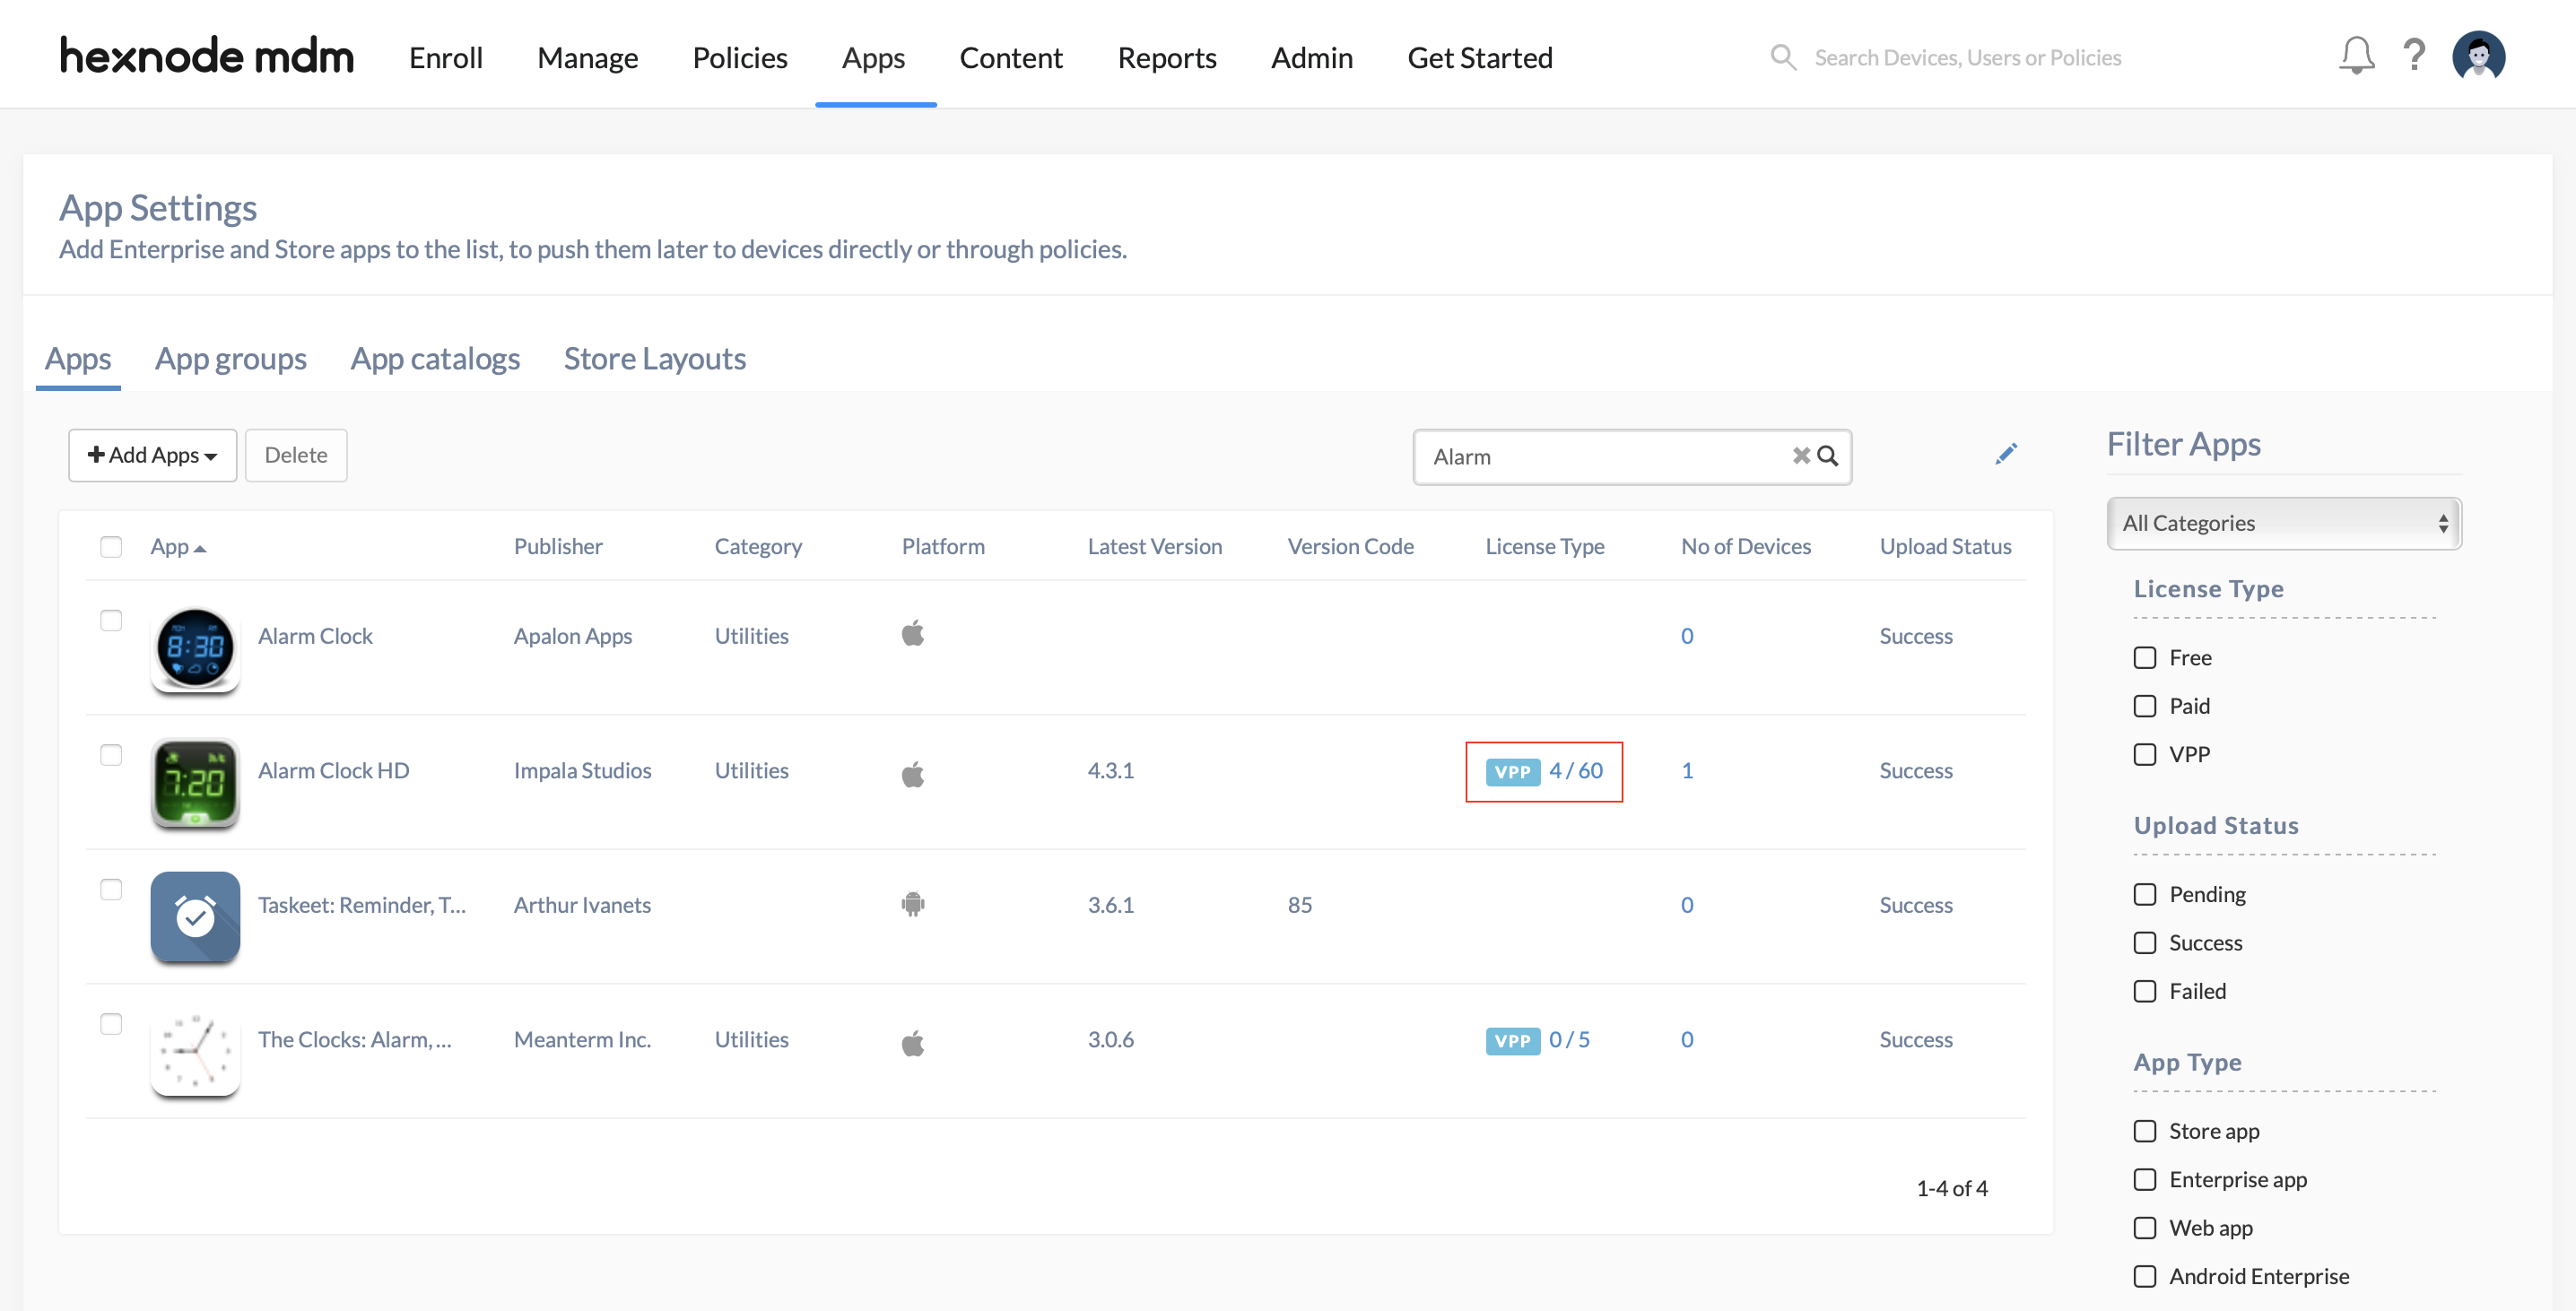Select the Alarm Clock row checkbox

(x=111, y=621)
